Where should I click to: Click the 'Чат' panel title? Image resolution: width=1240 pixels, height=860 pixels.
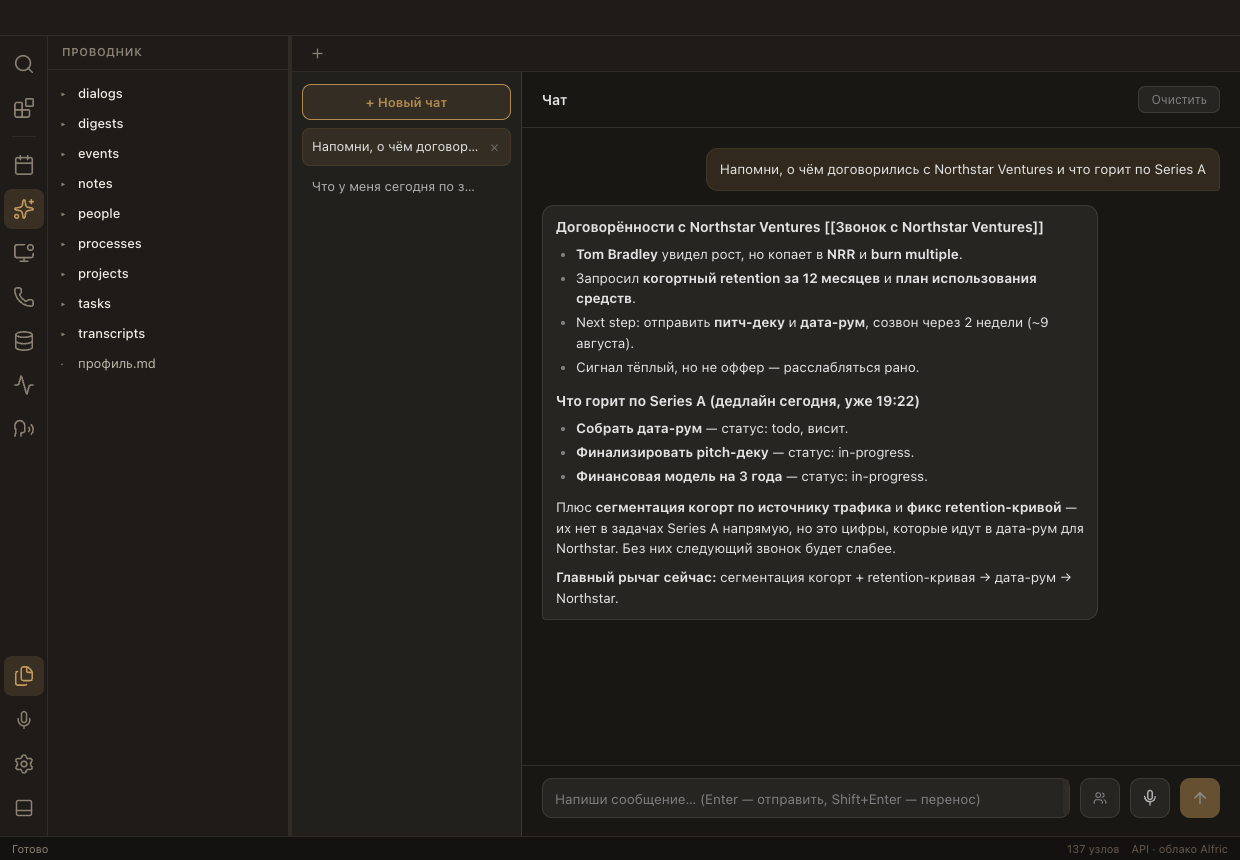[x=554, y=100]
